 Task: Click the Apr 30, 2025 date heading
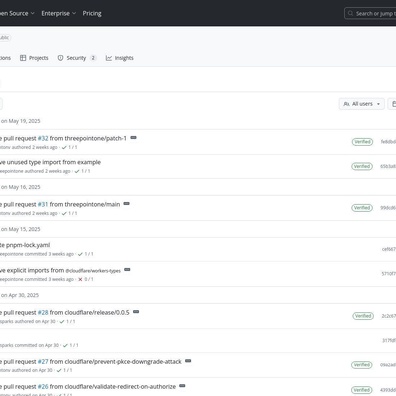tap(20, 295)
